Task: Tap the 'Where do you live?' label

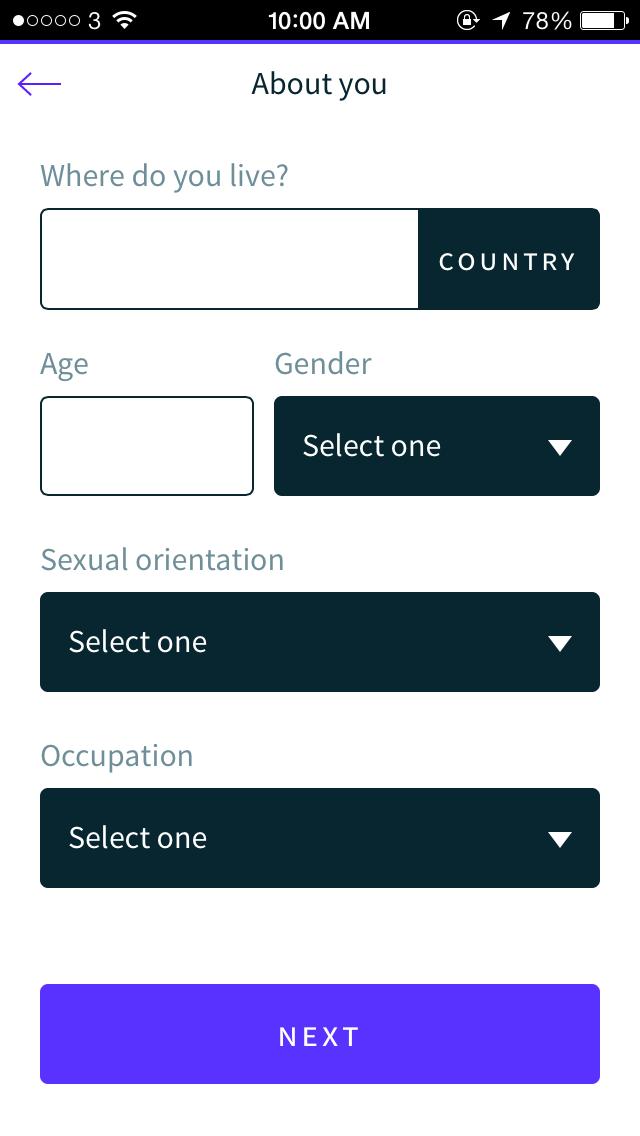Action: point(164,176)
